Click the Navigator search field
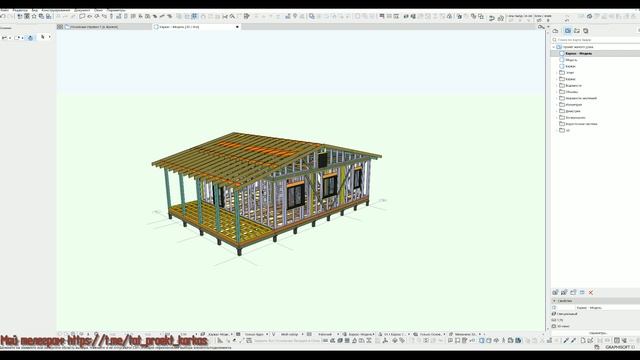 point(596,40)
